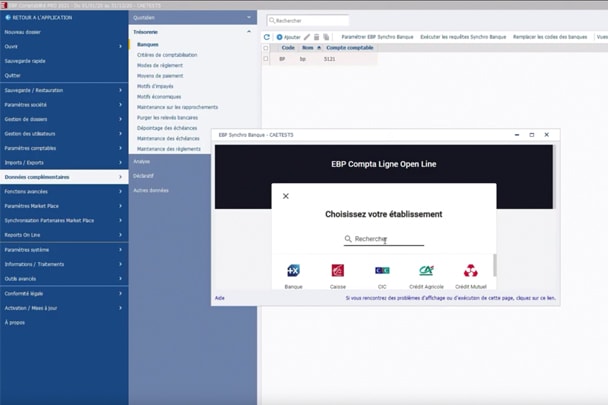
Task: Toggle the select-all header checkbox
Action: click(x=266, y=48)
